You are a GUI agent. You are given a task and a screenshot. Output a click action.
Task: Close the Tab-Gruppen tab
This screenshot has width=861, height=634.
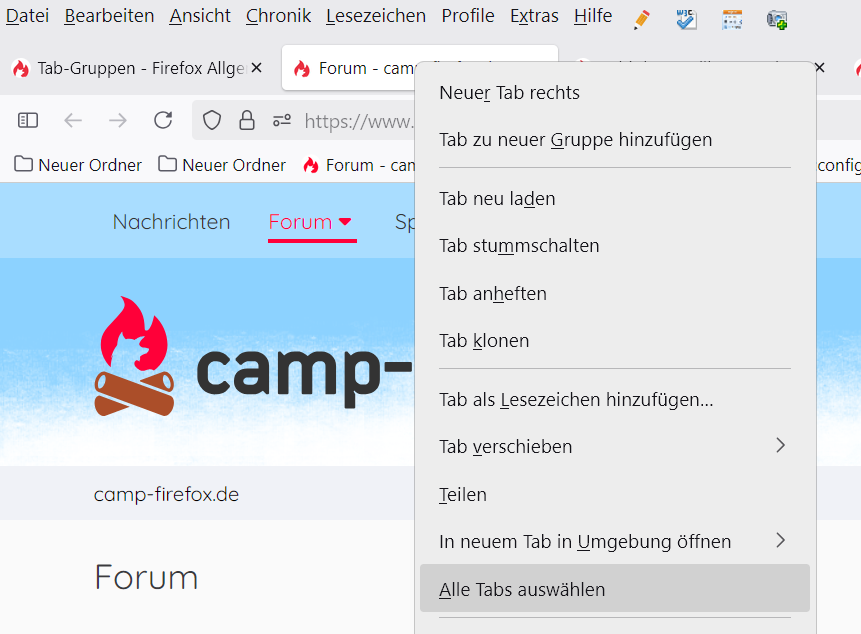pos(256,68)
